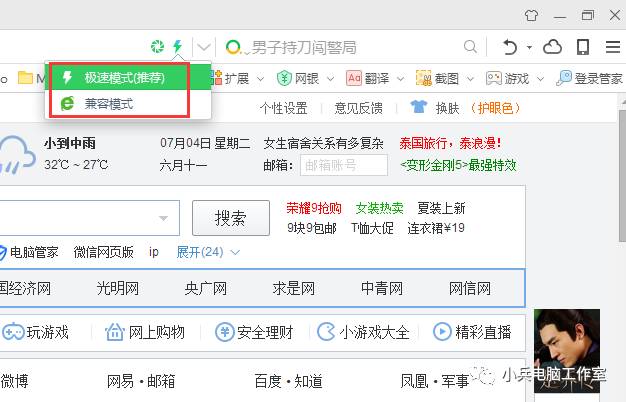Image resolution: width=626 pixels, height=402 pixels.
Task: Expand the 游戏 dropdown arrow
Action: pos(540,79)
